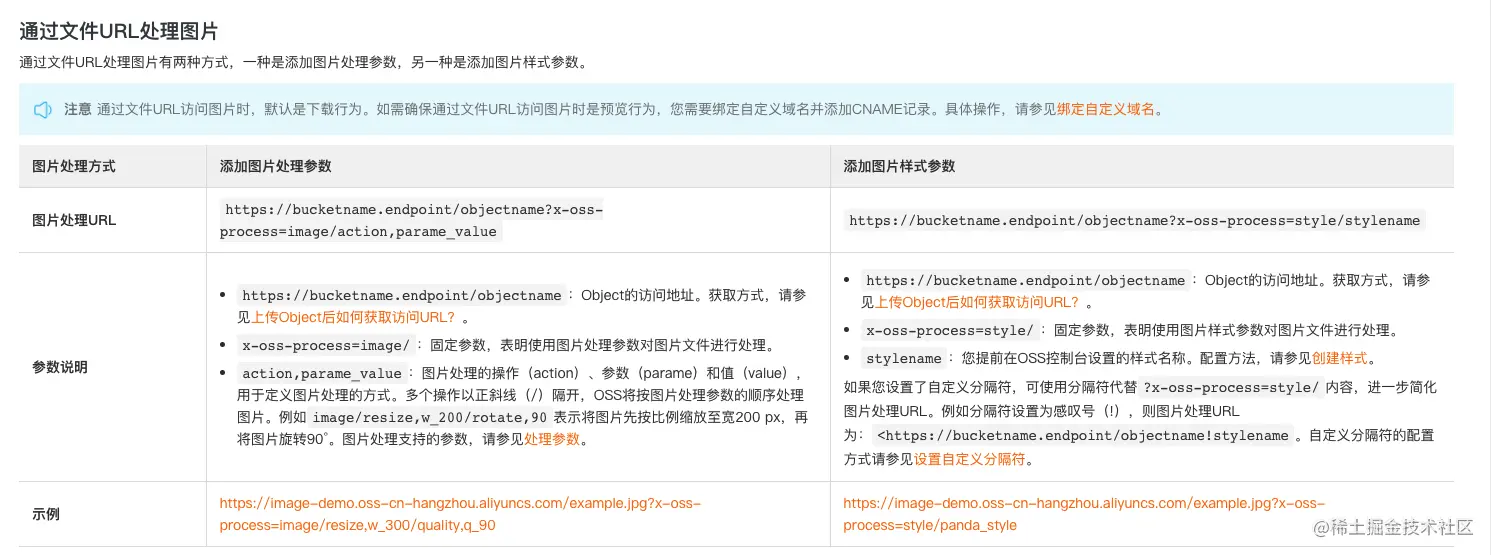1491x555 pixels.
Task: Click the 图片处理方式 column header
Action: click(x=74, y=166)
